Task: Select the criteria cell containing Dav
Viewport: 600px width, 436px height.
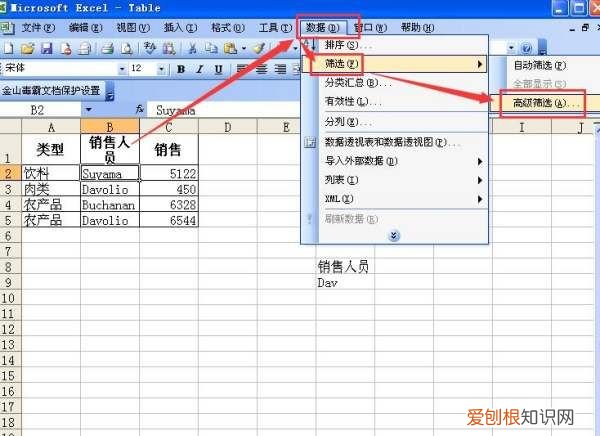Action: [345, 283]
